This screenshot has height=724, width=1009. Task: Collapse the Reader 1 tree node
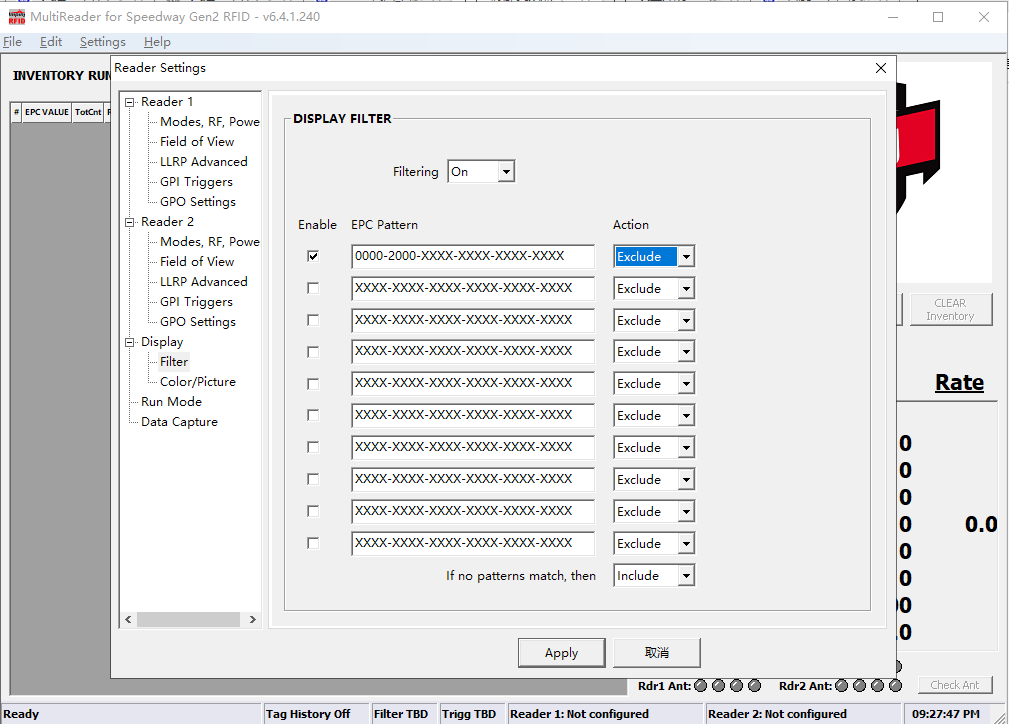tap(130, 102)
